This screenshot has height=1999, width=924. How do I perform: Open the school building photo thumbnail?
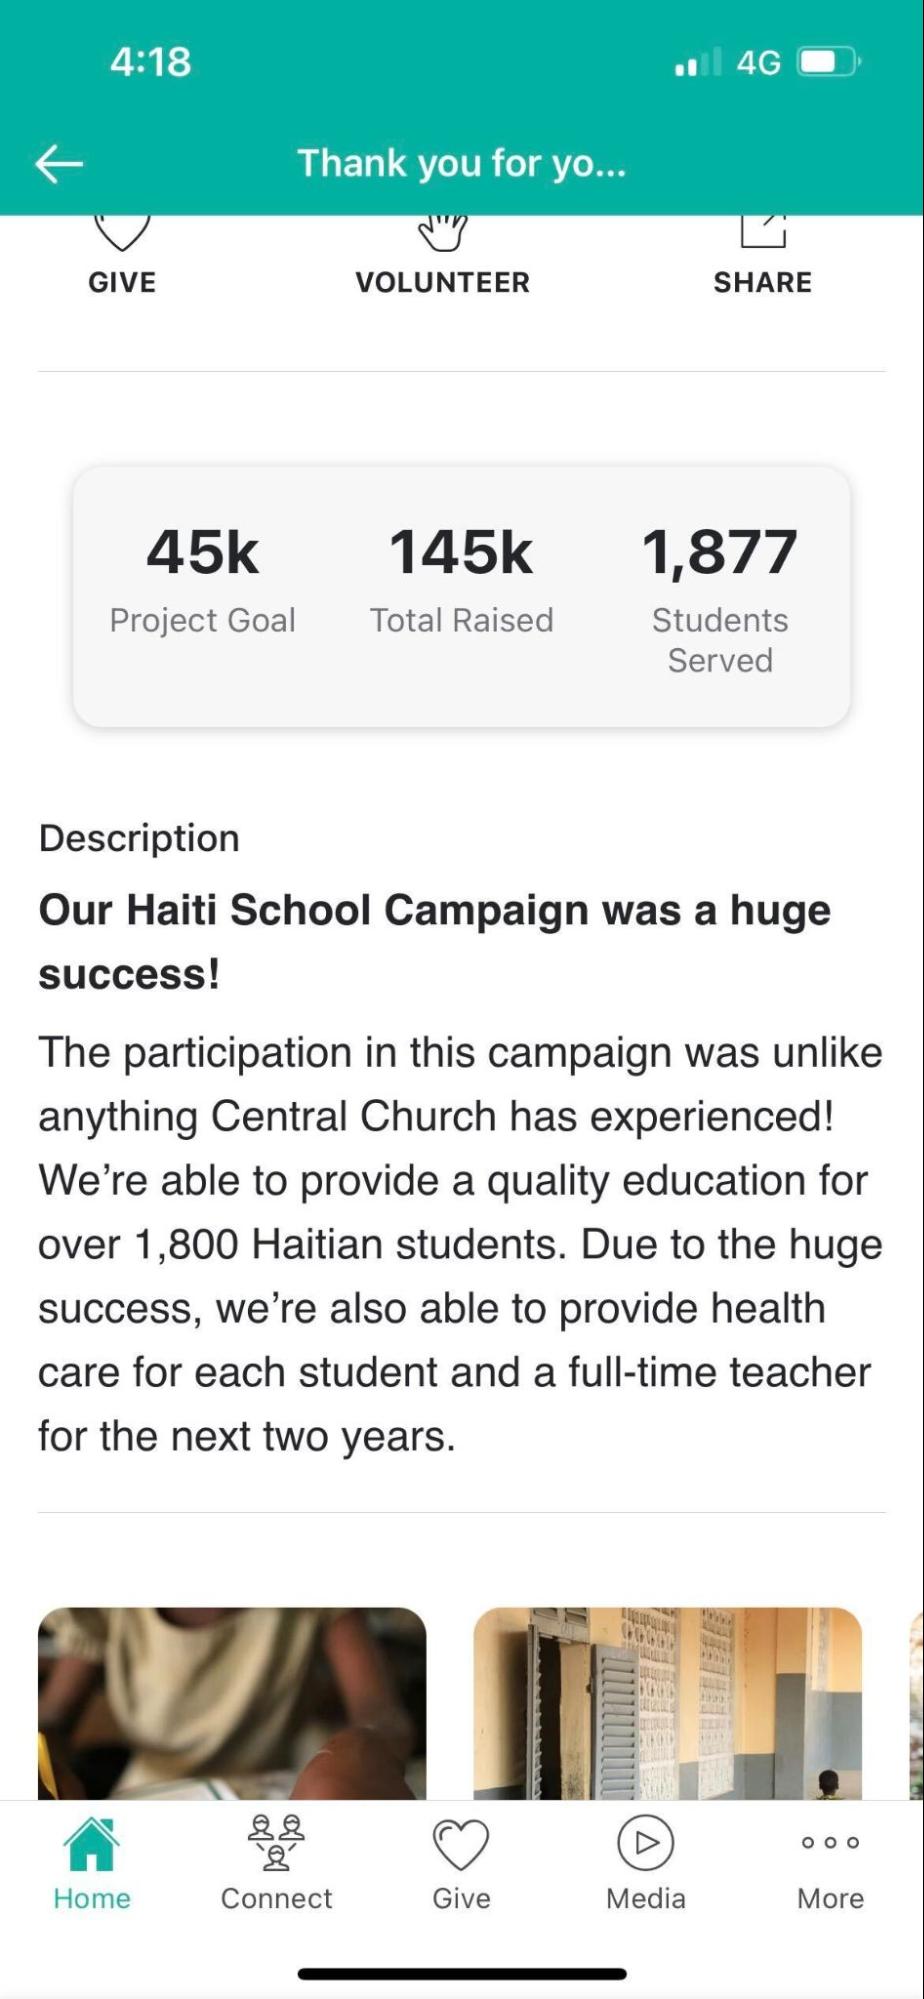[x=667, y=1703]
